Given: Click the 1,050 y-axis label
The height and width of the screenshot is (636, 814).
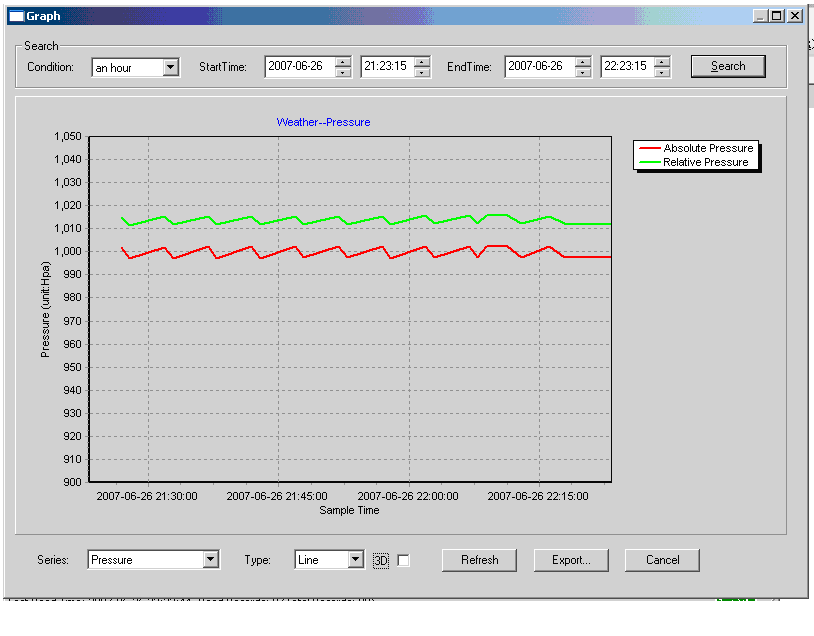Looking at the screenshot, I should pyautogui.click(x=68, y=137).
